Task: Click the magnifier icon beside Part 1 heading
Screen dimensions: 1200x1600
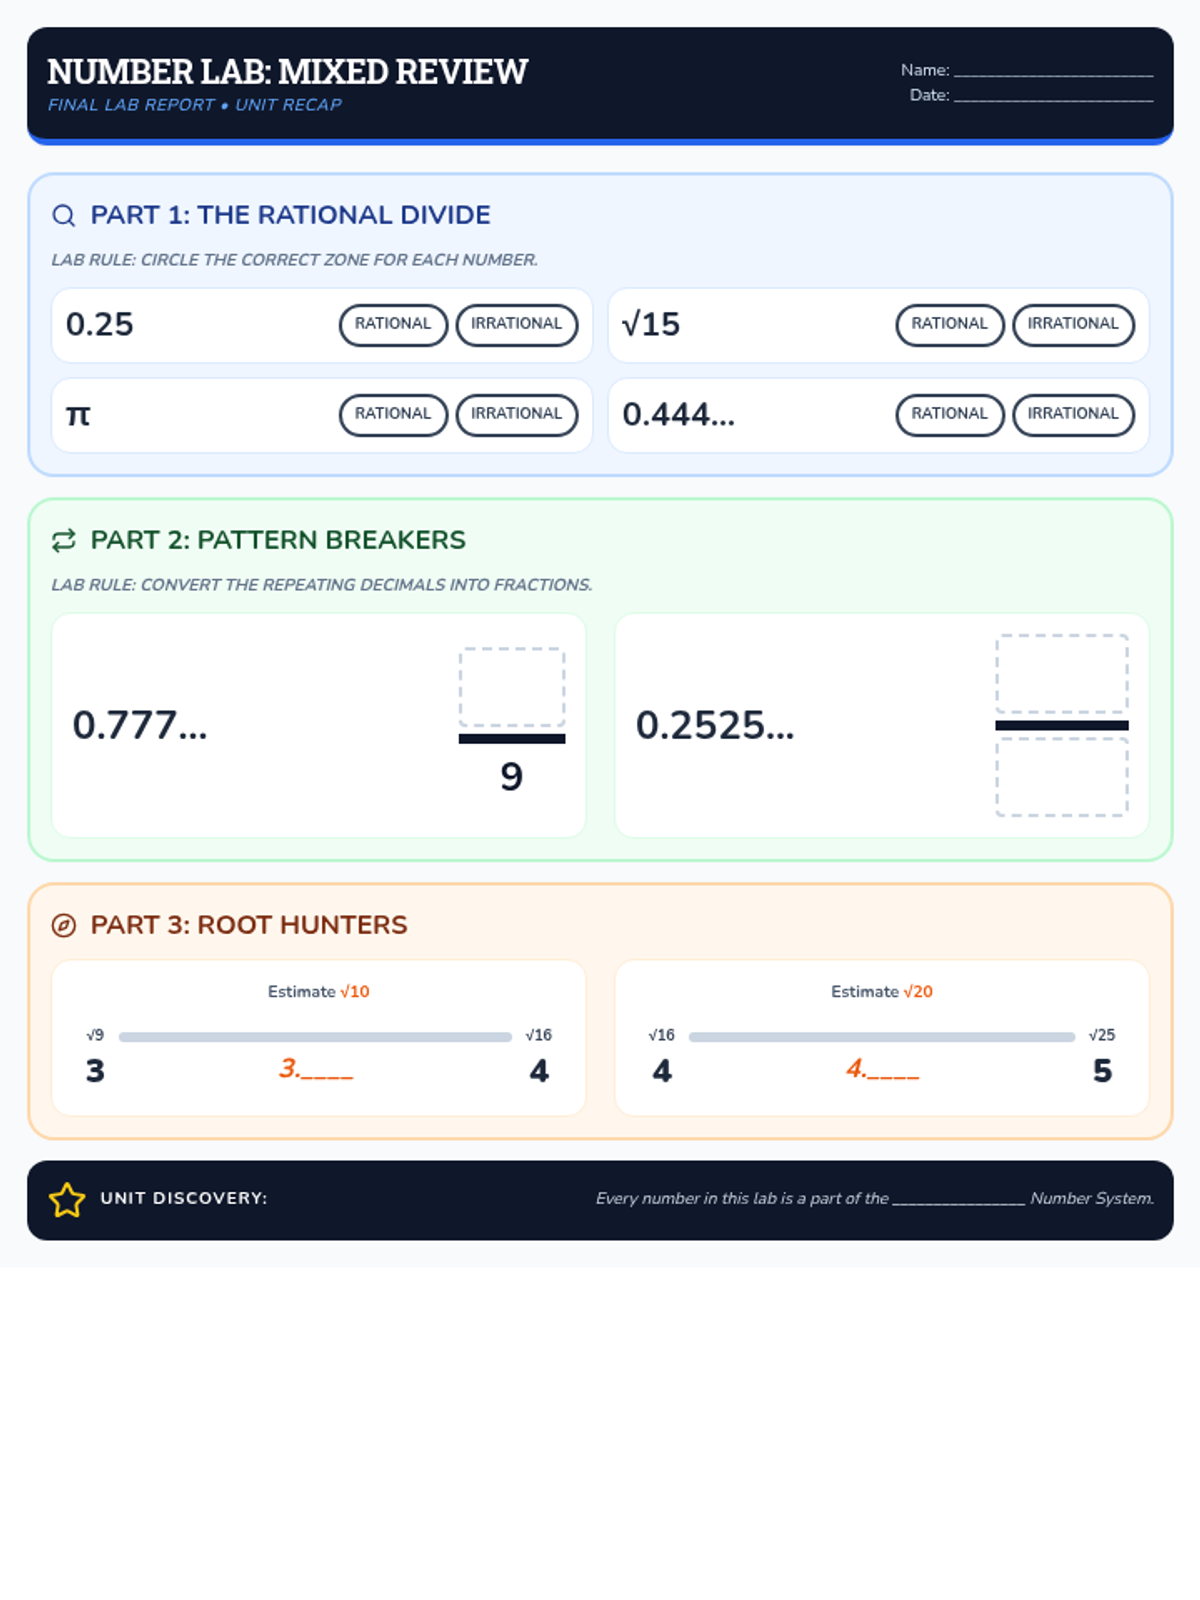Action: click(64, 215)
